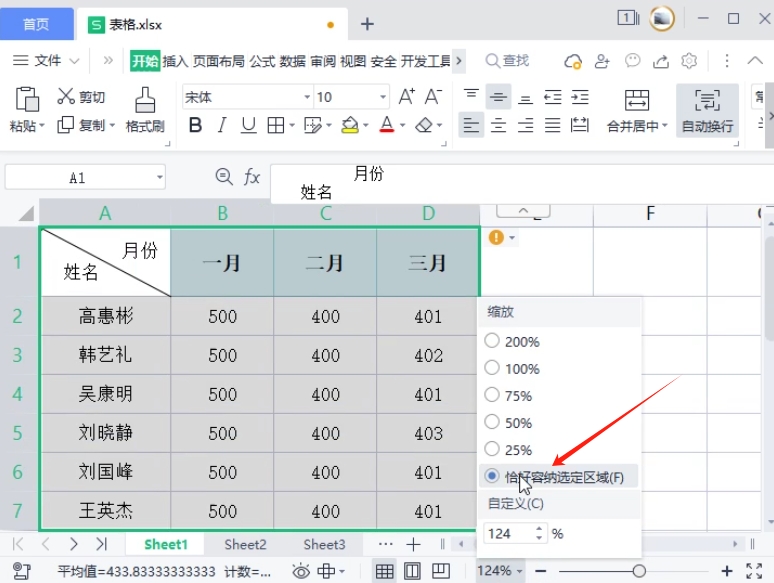Click the Underline formatting icon

pos(248,126)
